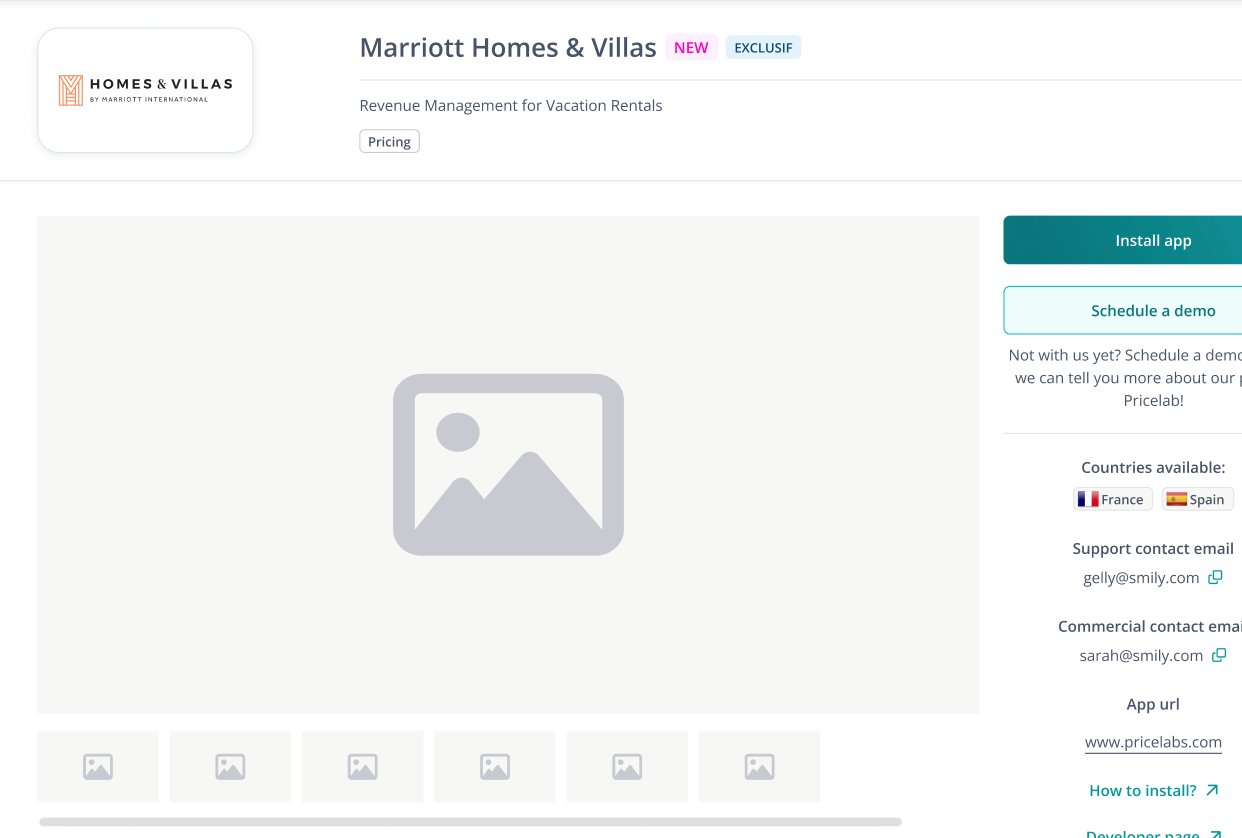Image resolution: width=1242 pixels, height=838 pixels.
Task: Select the Pricing tag under the description
Action: (x=389, y=140)
